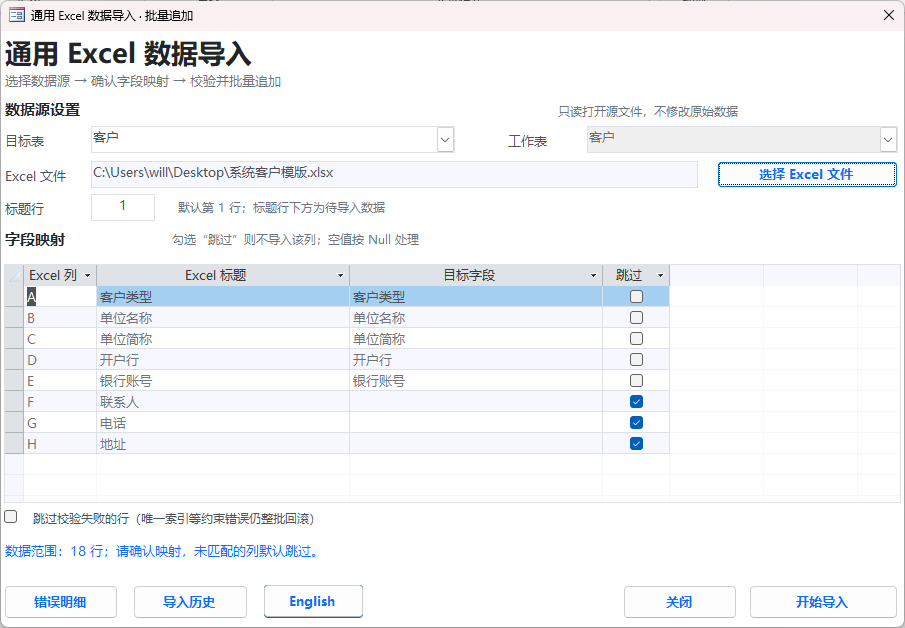Toggle skip for the 银行账号 row
This screenshot has width=905, height=628.
[x=636, y=381]
